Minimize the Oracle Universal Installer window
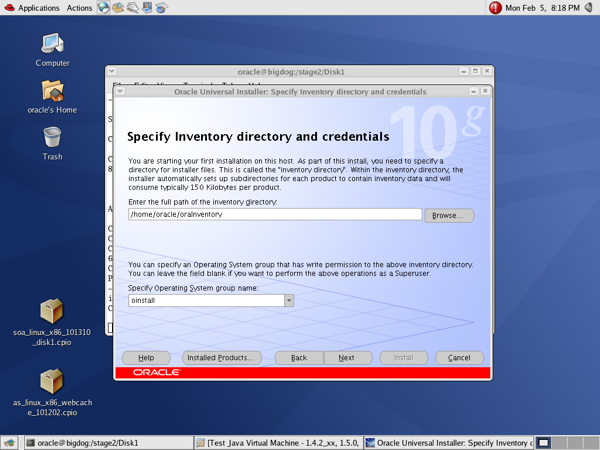The width and height of the screenshot is (600, 450). pos(474,91)
